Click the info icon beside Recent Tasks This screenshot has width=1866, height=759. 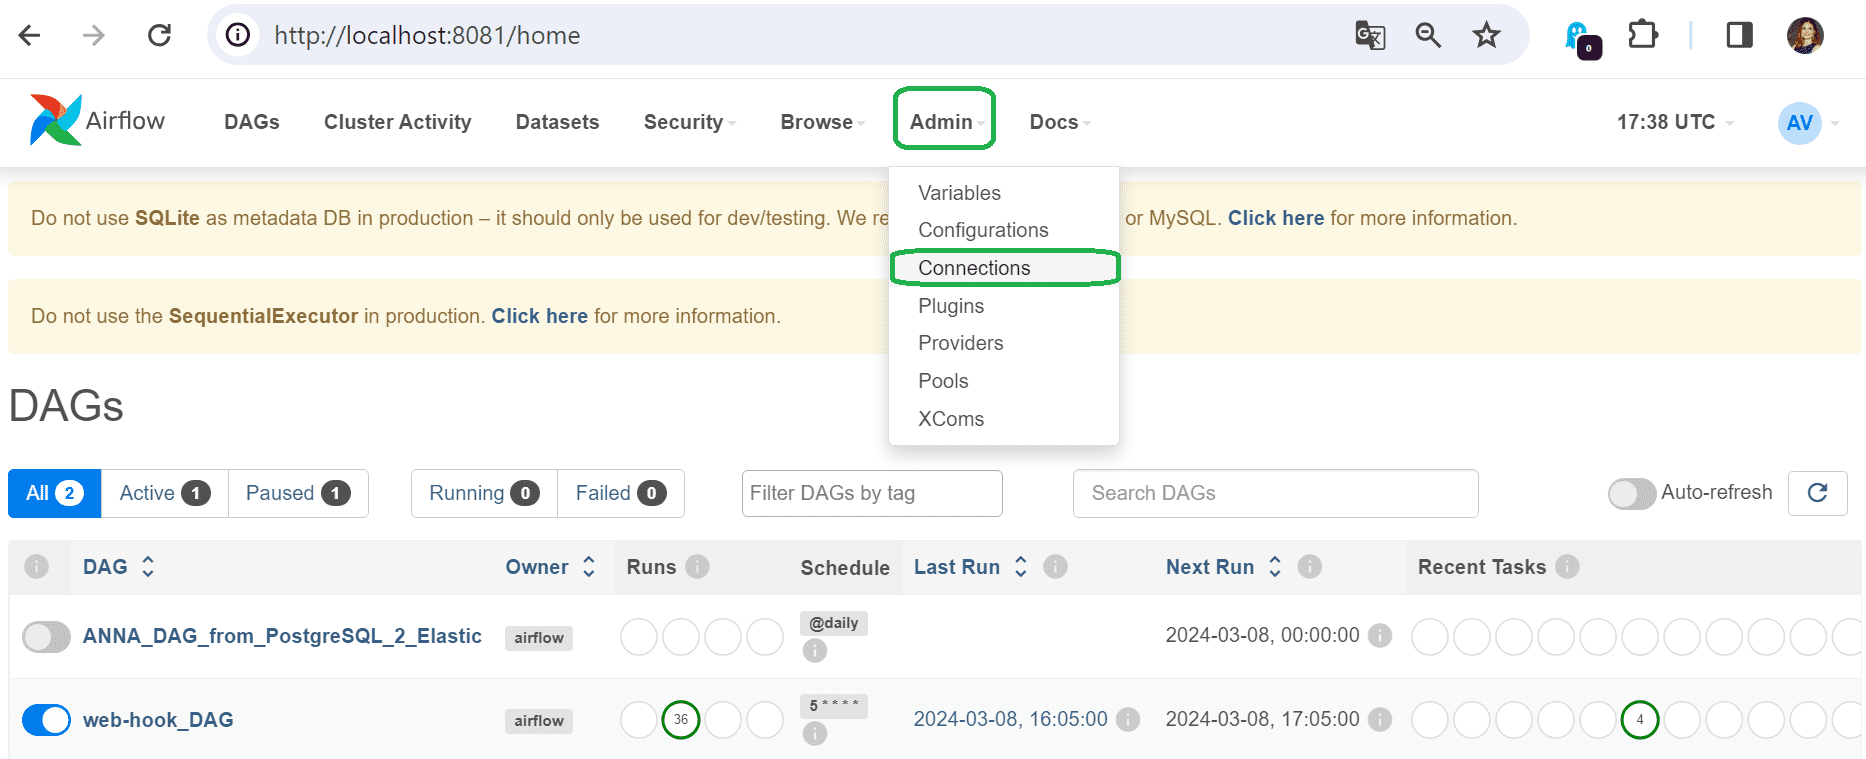(x=1567, y=567)
